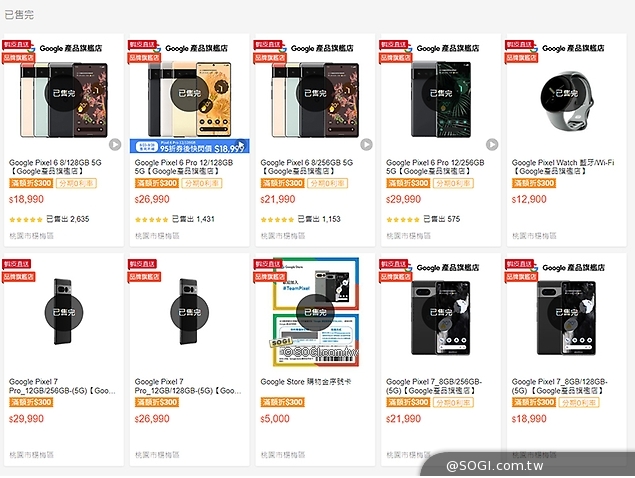
Task: Click the 已售完 section heading
Action: [18, 12]
